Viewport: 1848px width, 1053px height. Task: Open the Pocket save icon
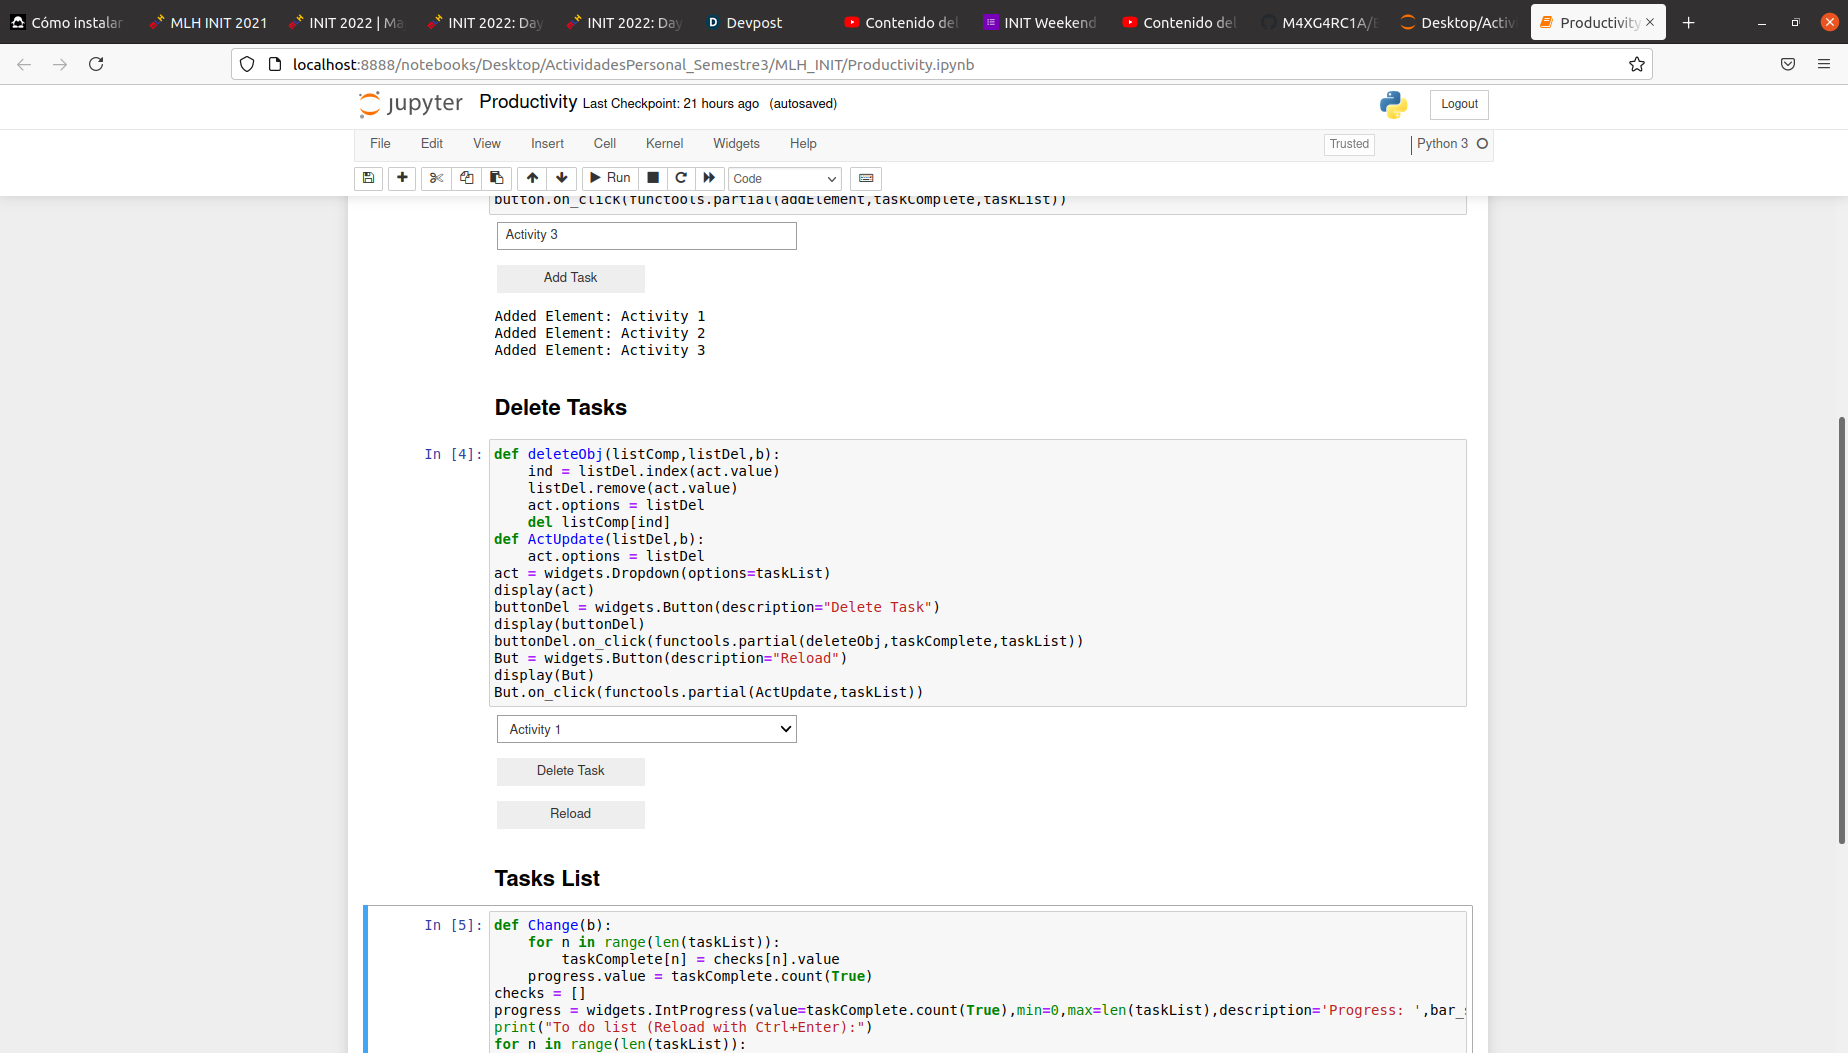click(x=1788, y=64)
